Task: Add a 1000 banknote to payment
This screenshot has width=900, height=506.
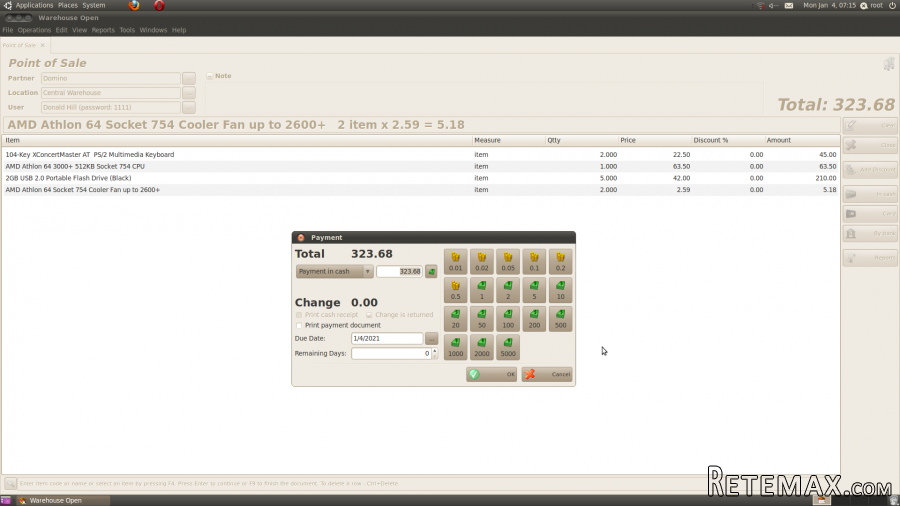Action: coord(455,347)
